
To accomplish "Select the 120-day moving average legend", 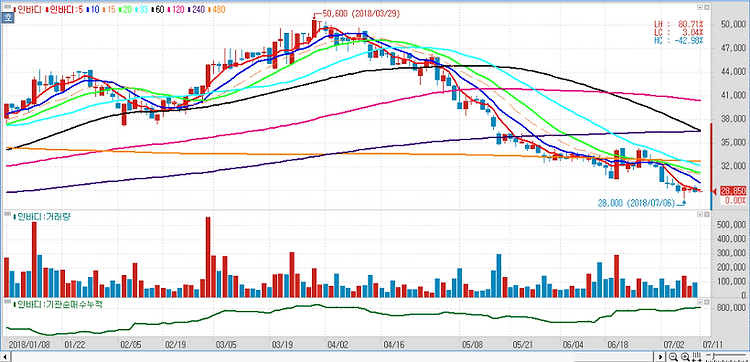I will click(176, 9).
